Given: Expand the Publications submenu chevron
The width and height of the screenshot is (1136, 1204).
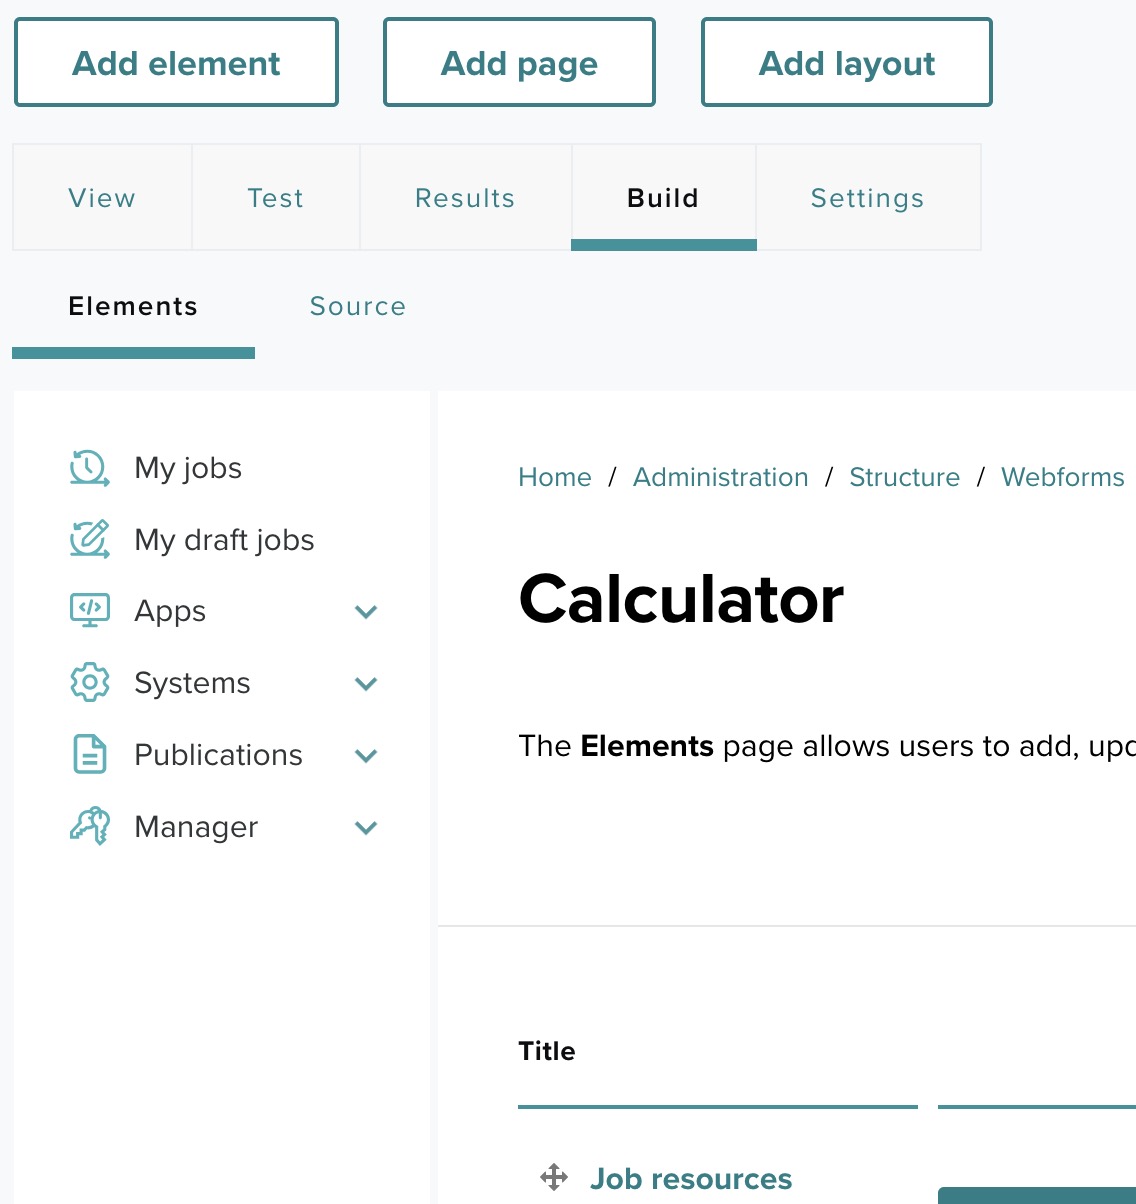Looking at the screenshot, I should (366, 756).
